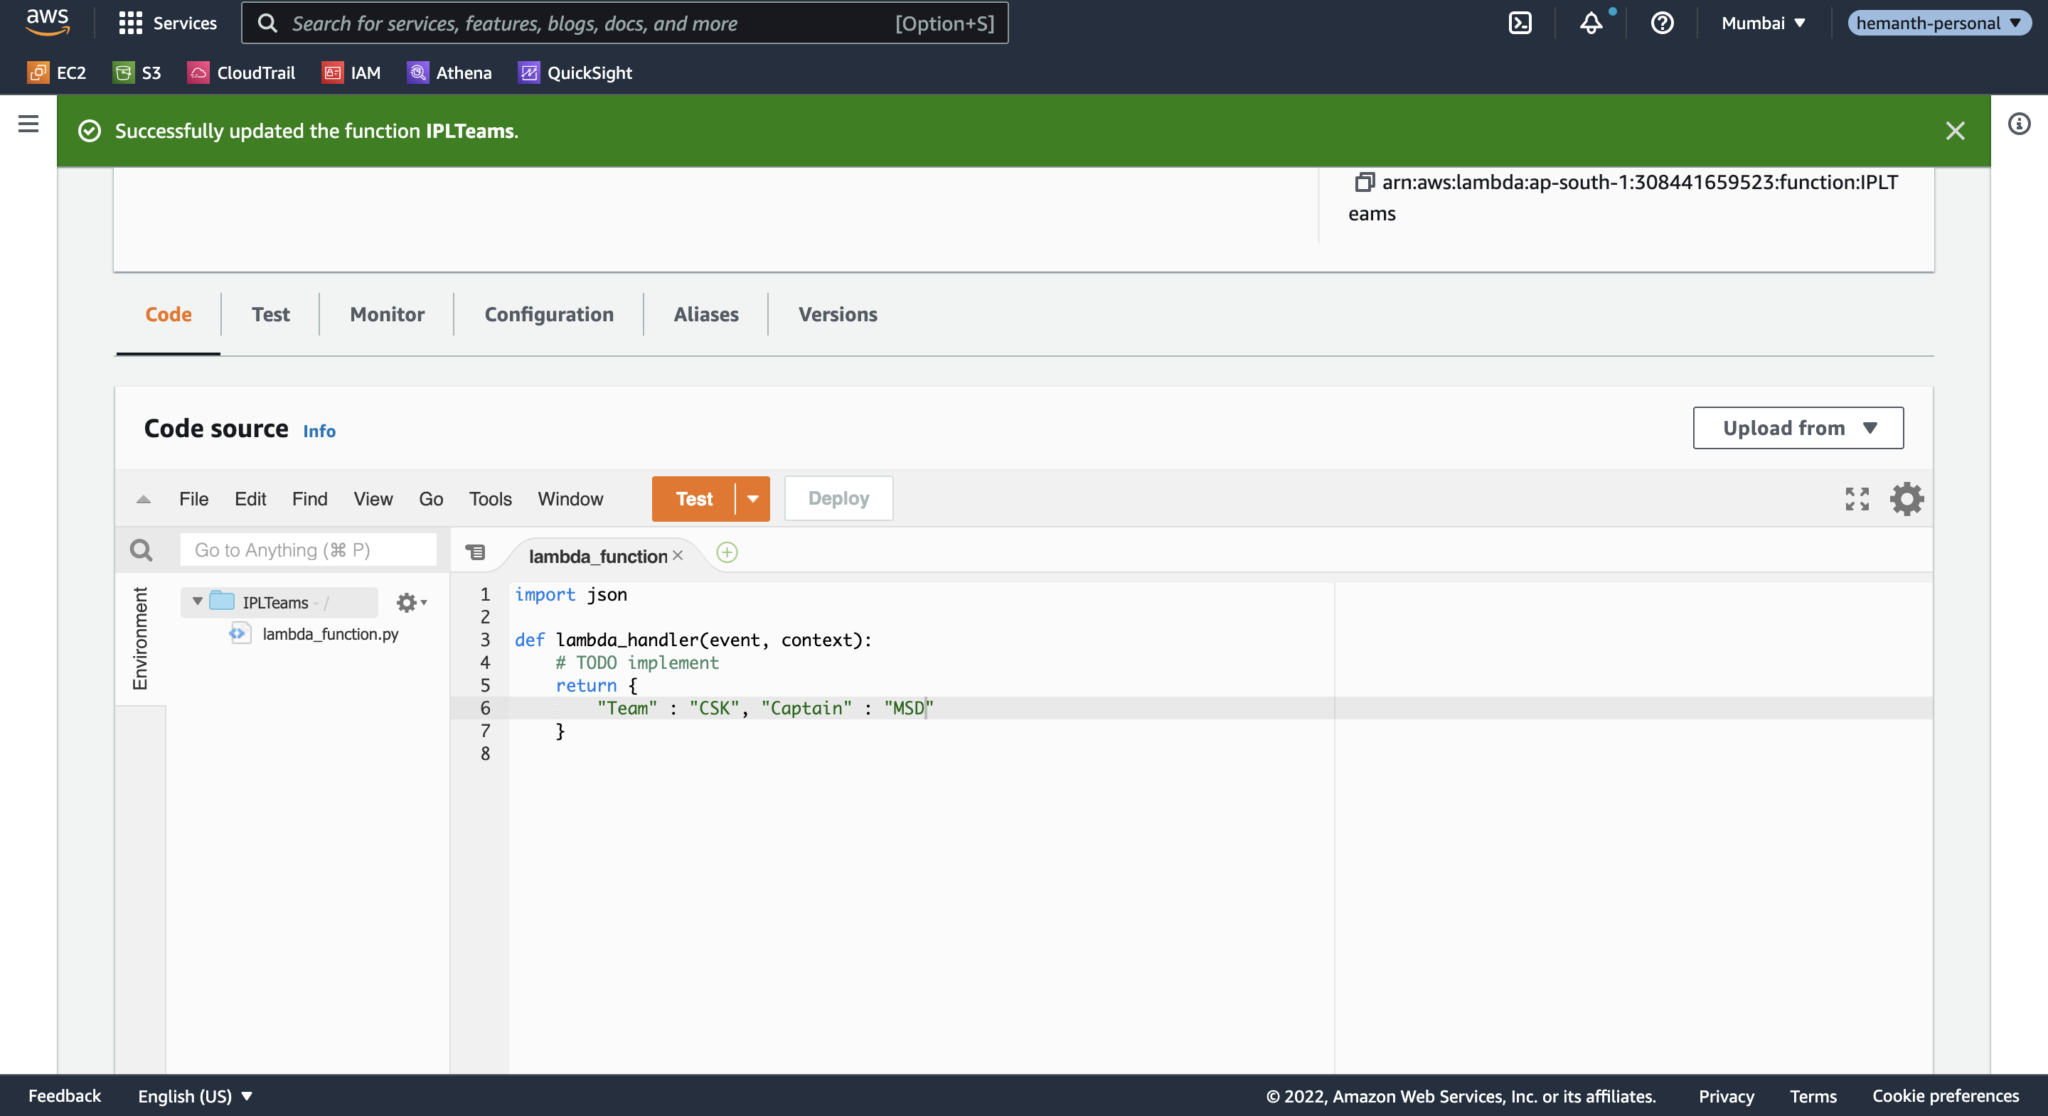The image size is (2048, 1116).
Task: Copy the Lambda function ARN
Action: [x=1364, y=183]
